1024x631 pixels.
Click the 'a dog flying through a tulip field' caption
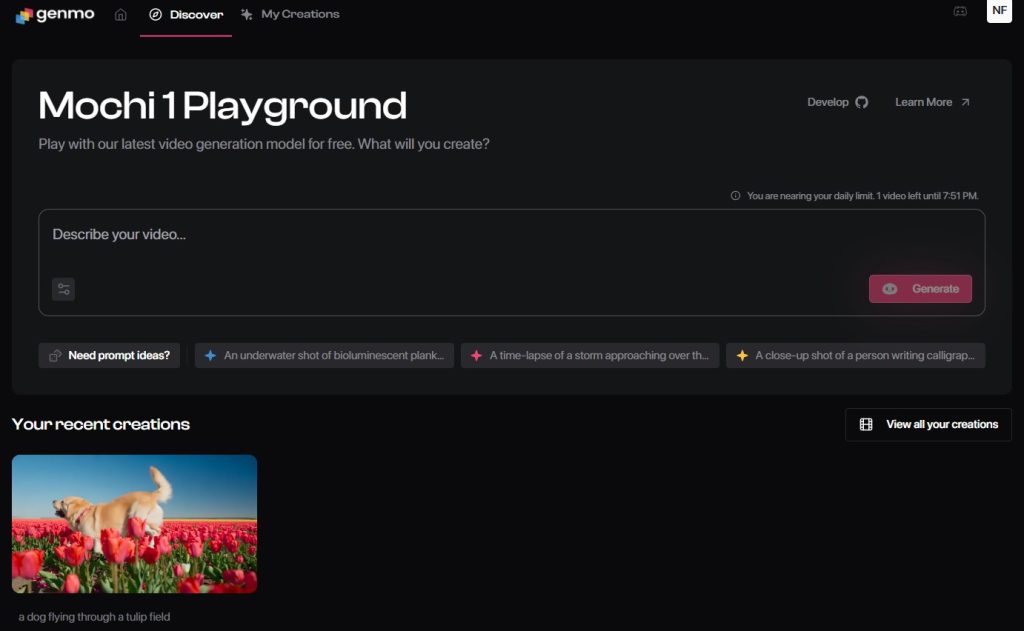pyautogui.click(x=94, y=617)
